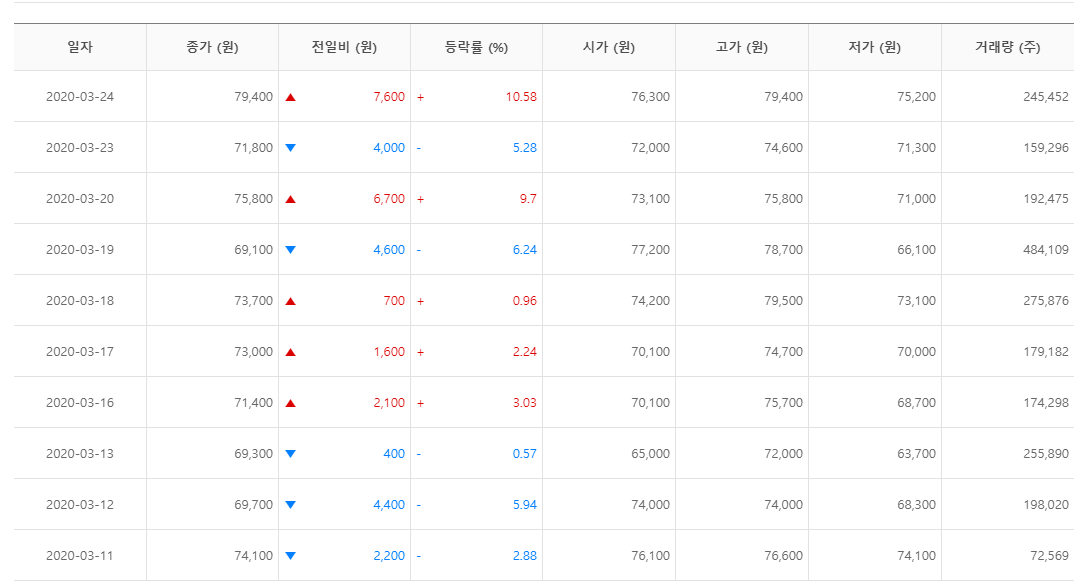Click the low price 68,300

[x=917, y=505]
